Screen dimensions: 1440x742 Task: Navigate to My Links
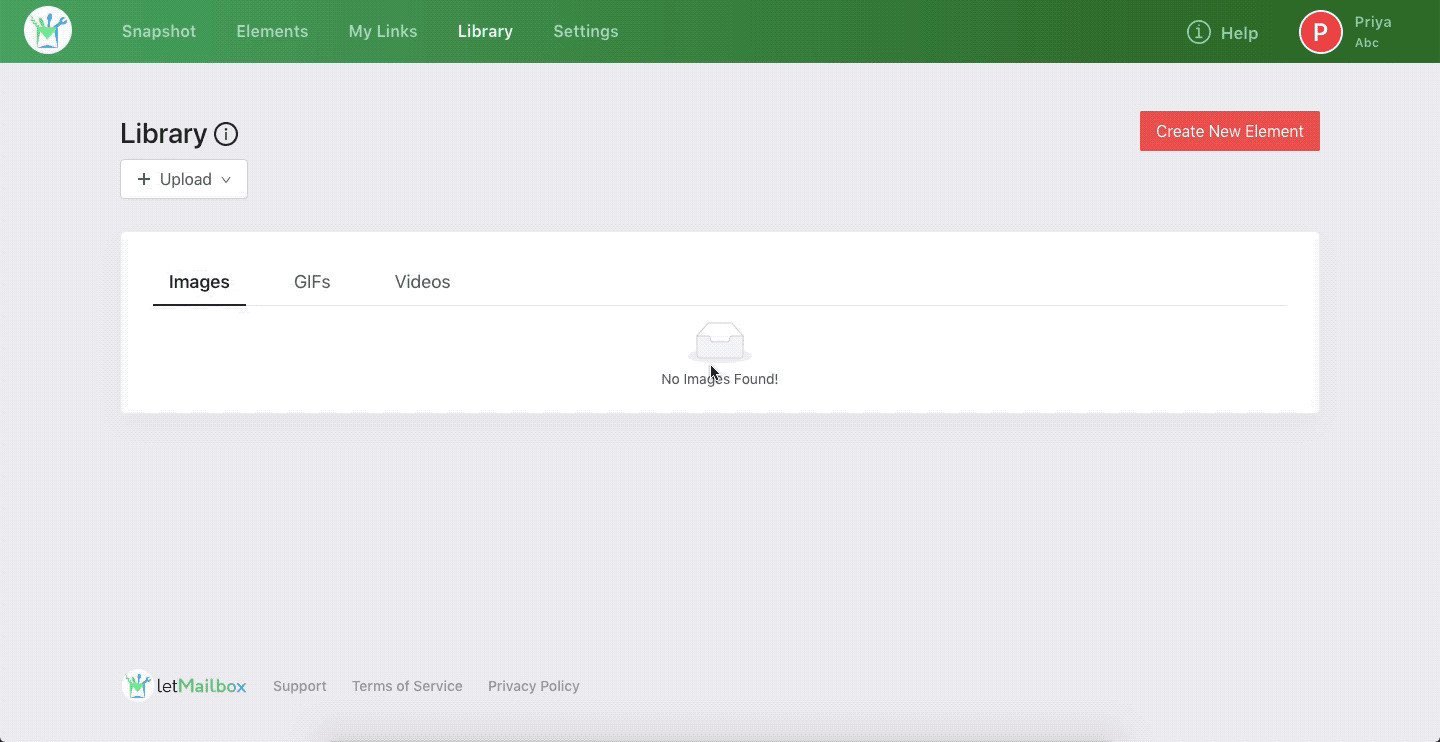tap(383, 31)
